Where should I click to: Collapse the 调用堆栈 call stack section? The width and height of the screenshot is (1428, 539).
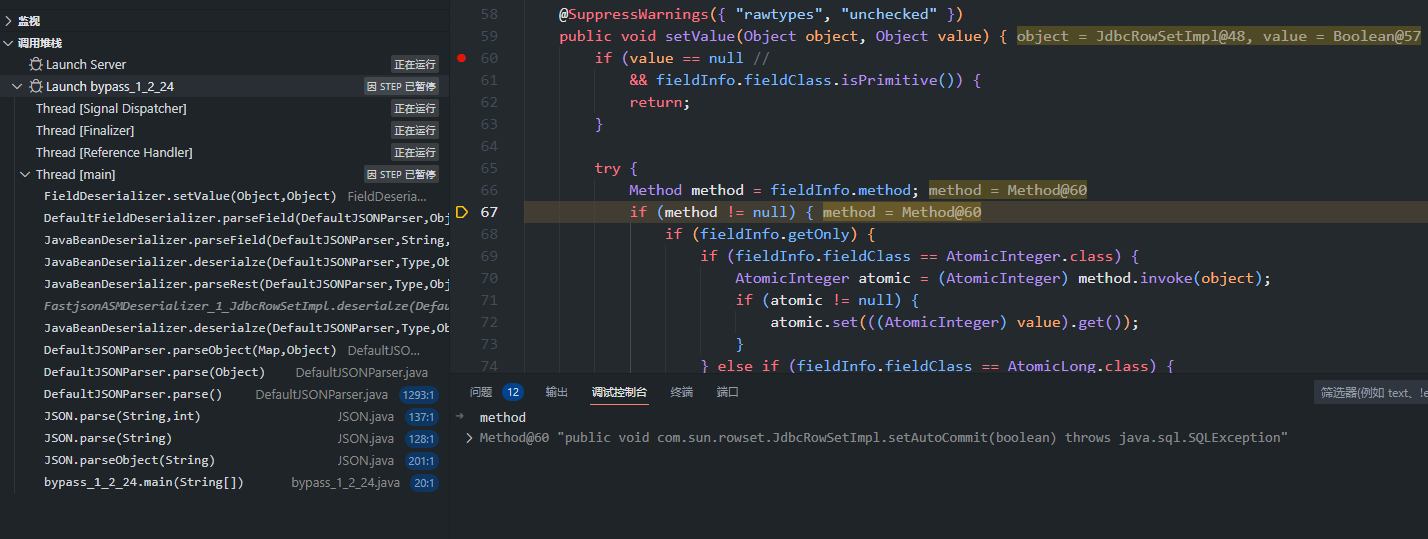[x=9, y=43]
